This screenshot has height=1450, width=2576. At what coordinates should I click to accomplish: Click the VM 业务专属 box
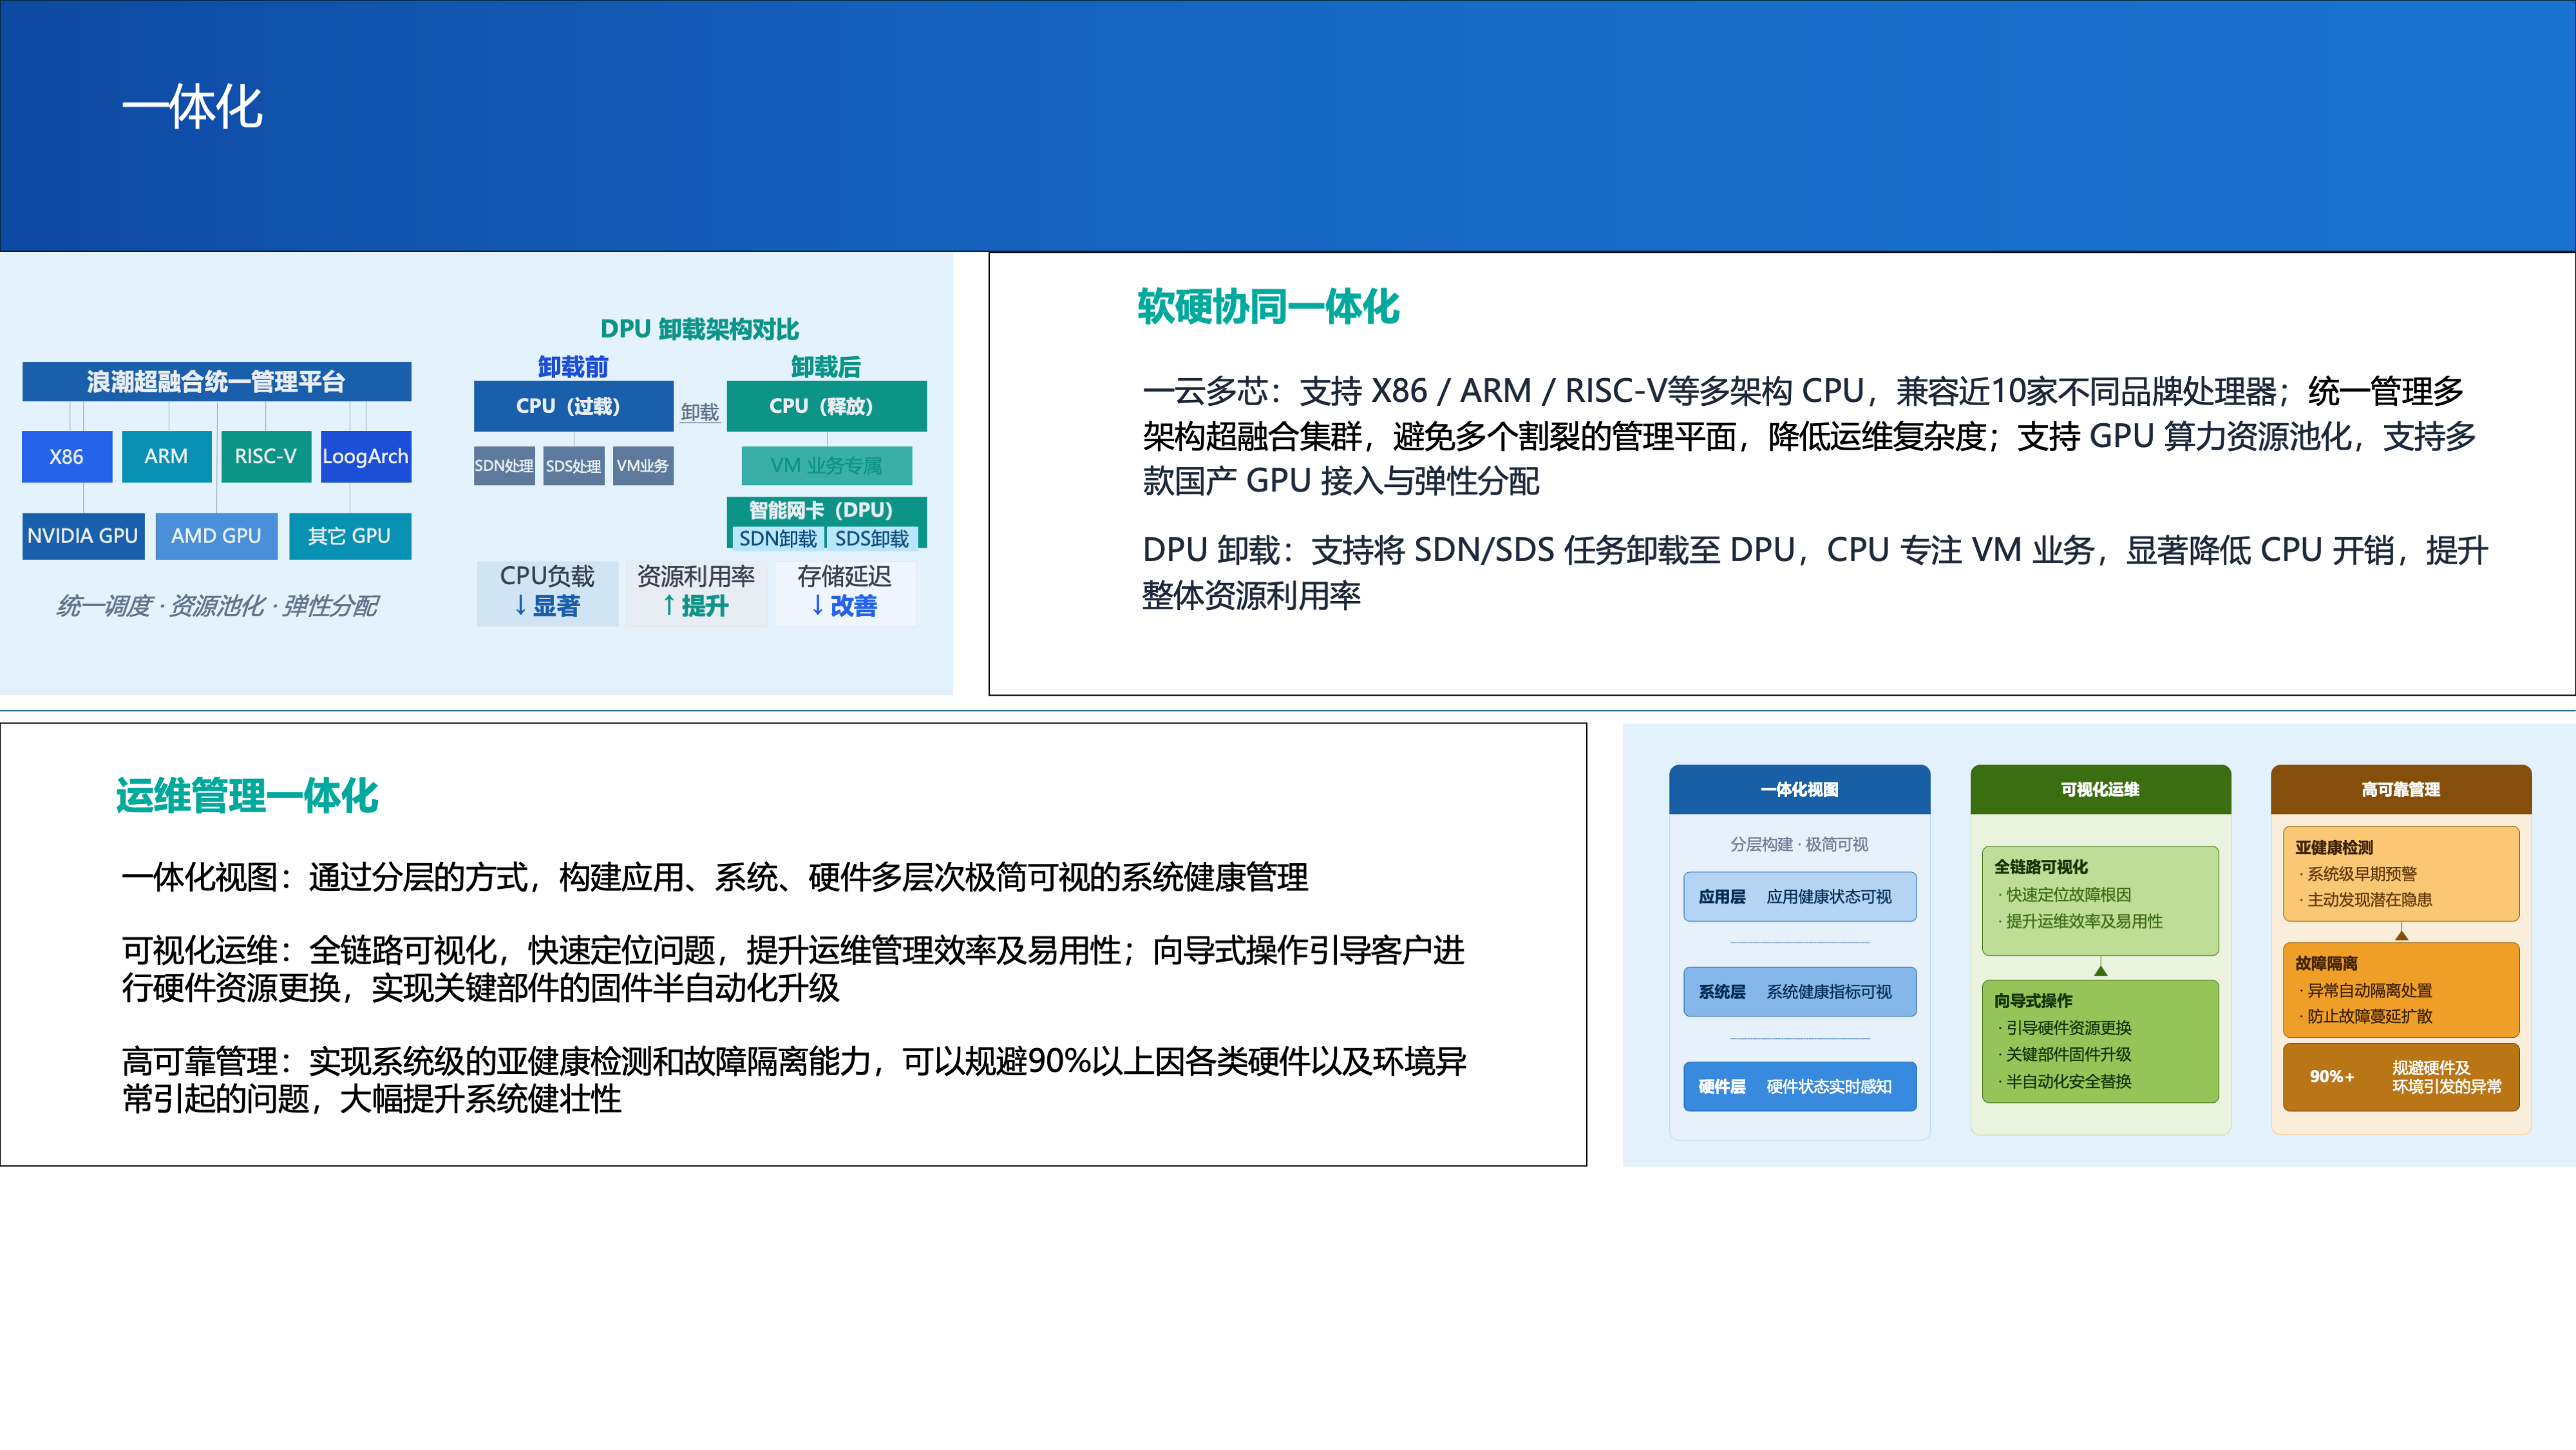pos(826,466)
